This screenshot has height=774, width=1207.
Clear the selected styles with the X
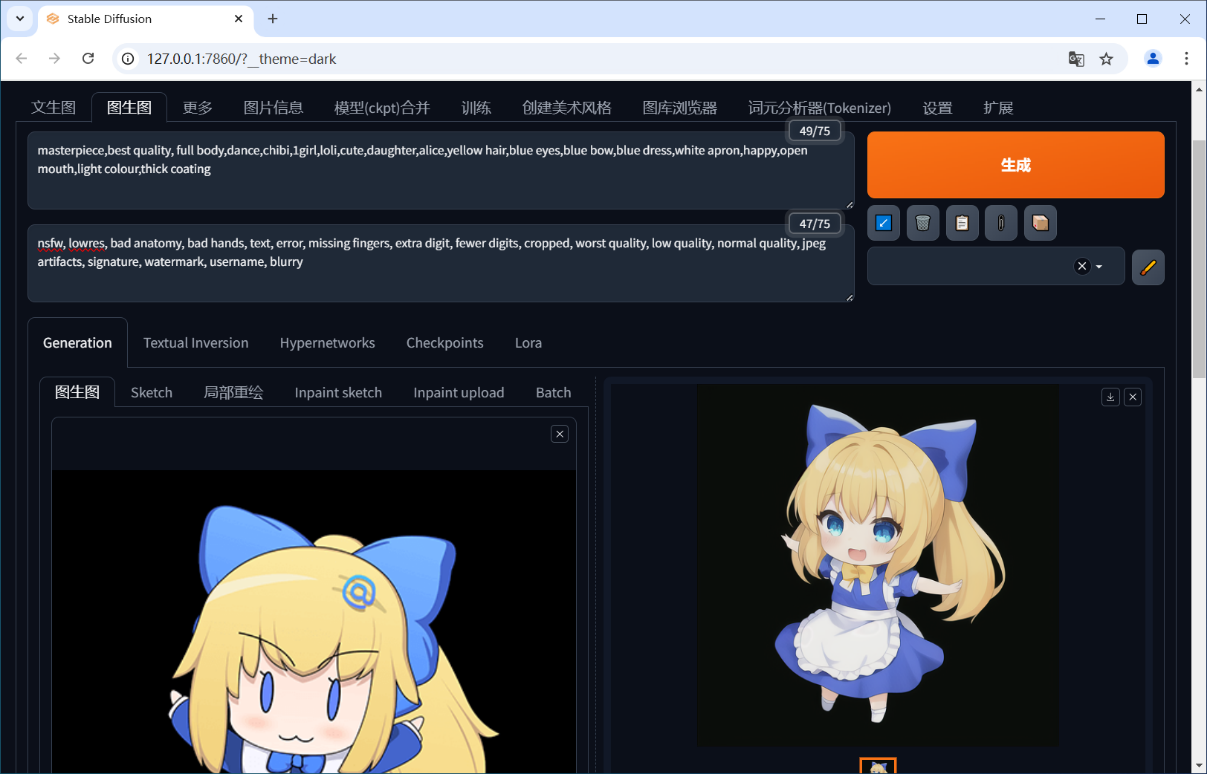(x=1081, y=267)
